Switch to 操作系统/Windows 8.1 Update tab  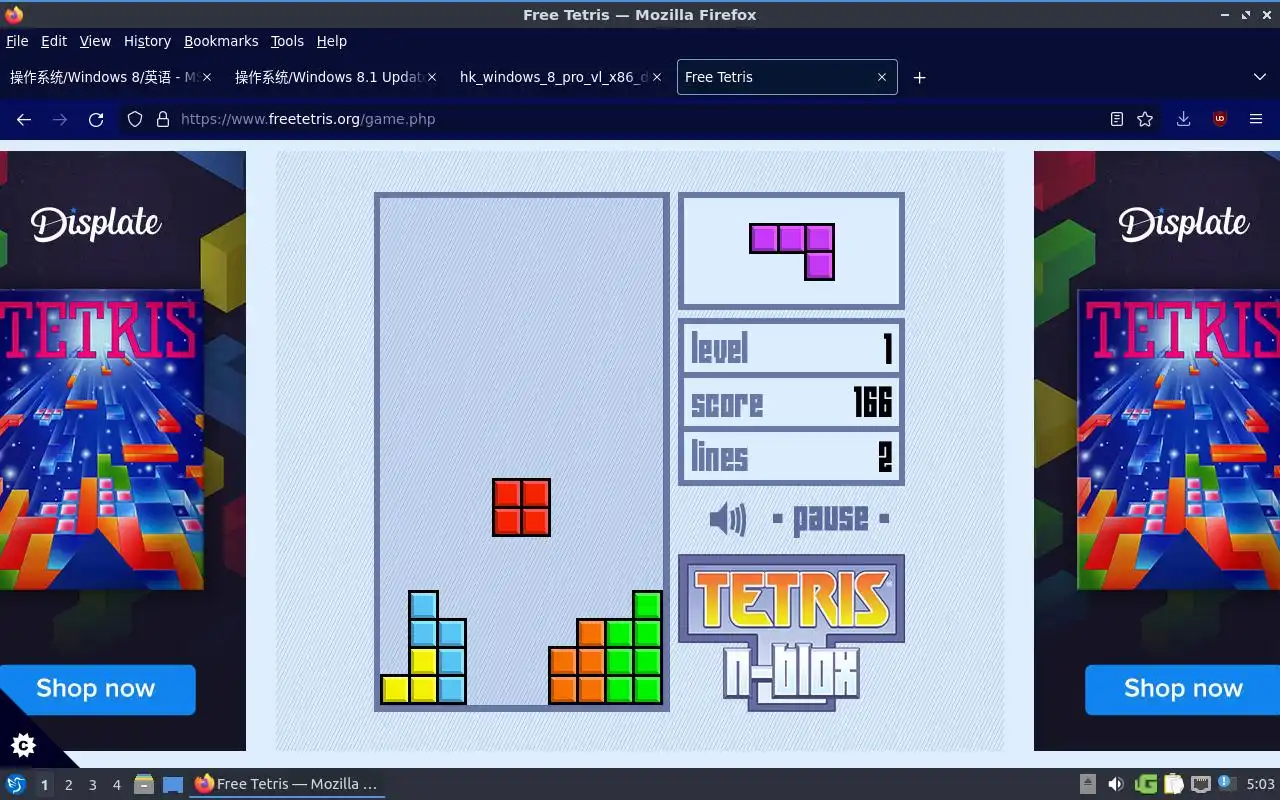pyautogui.click(x=335, y=77)
